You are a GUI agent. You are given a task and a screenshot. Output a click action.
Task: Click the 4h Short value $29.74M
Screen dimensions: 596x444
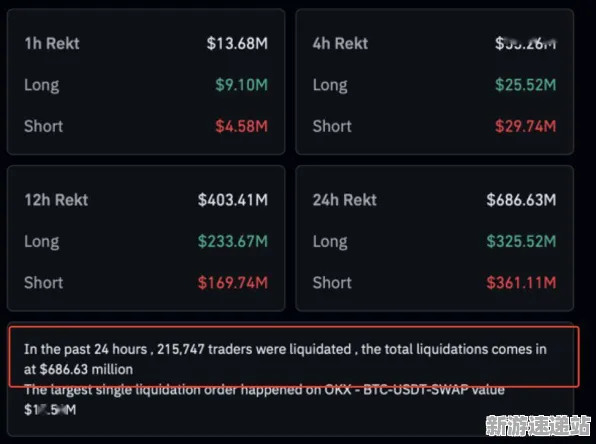[x=525, y=126]
